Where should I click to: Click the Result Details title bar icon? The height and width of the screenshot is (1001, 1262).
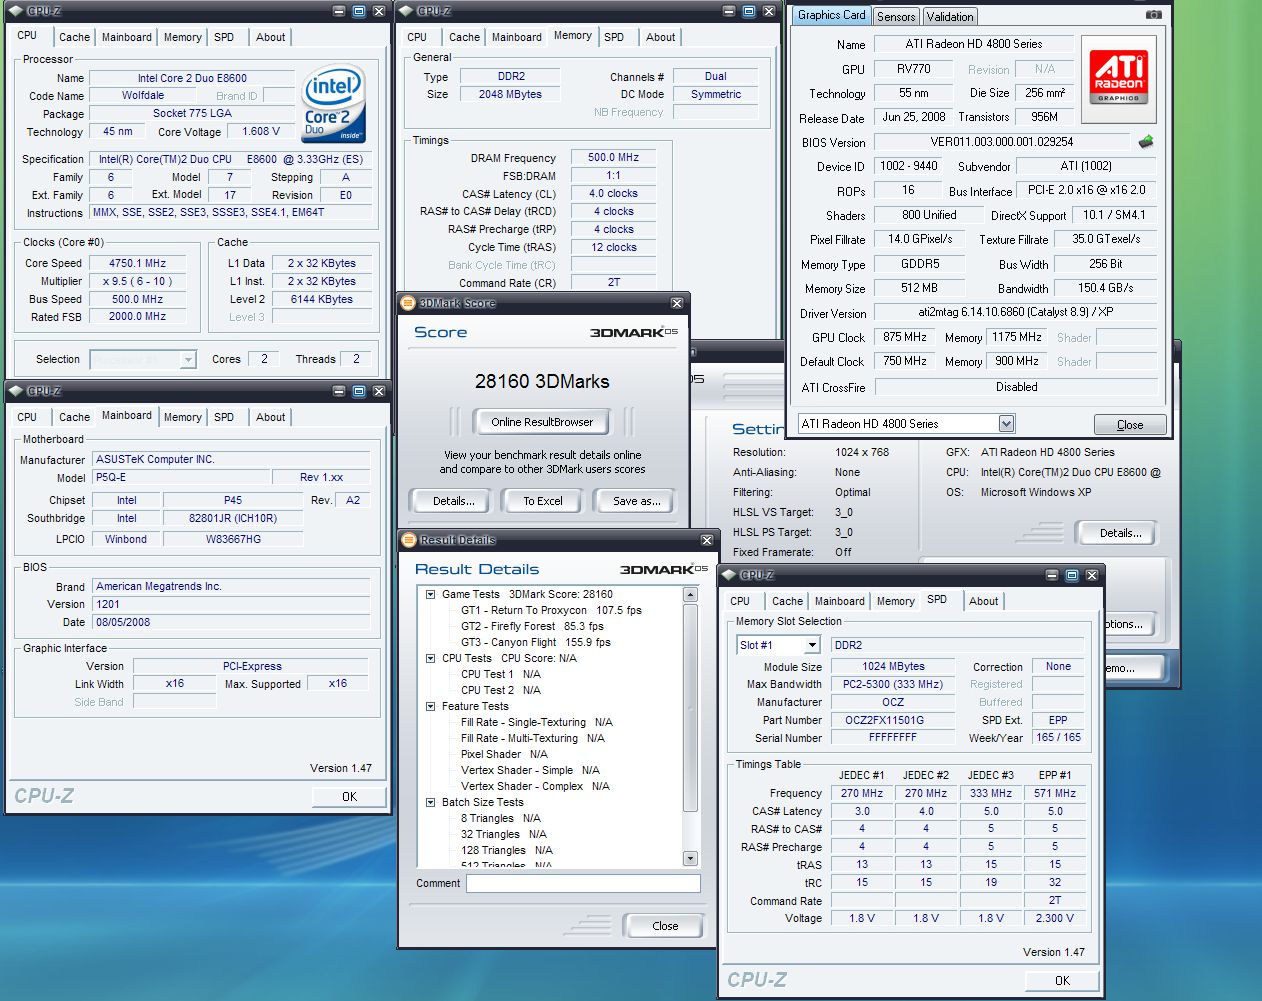point(408,540)
